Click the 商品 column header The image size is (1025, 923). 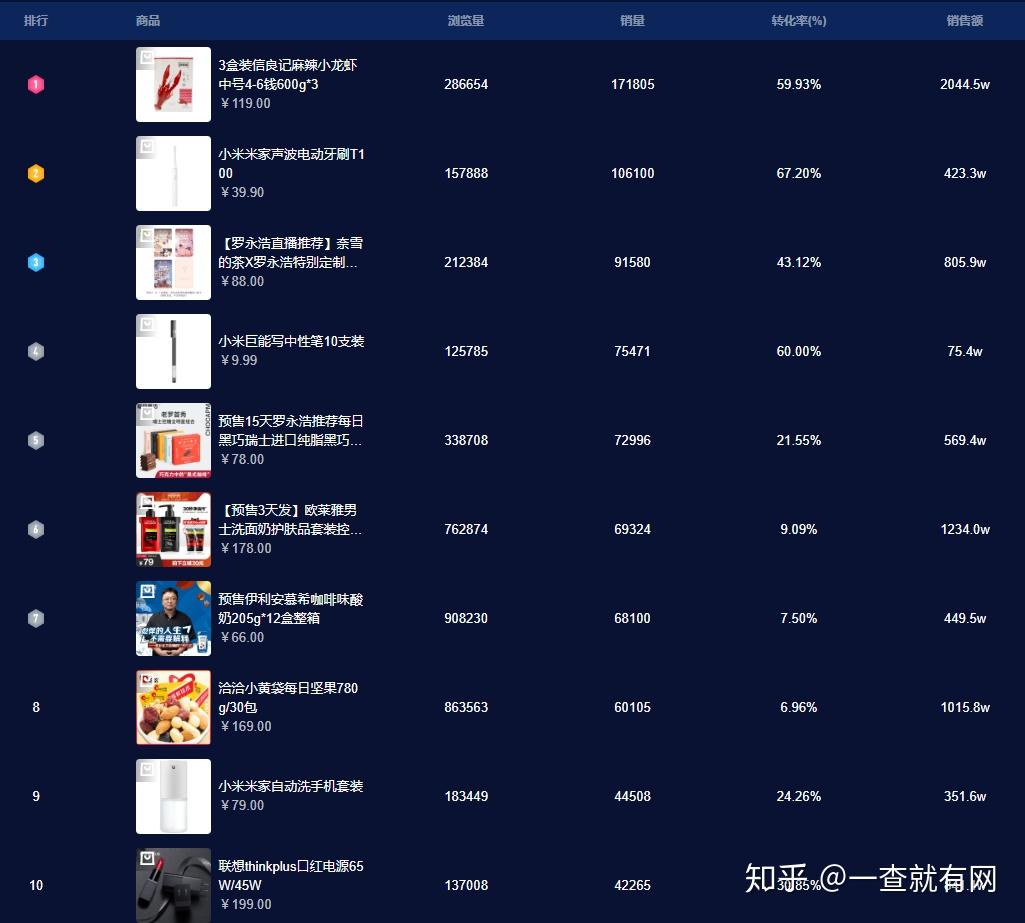pyautogui.click(x=148, y=21)
